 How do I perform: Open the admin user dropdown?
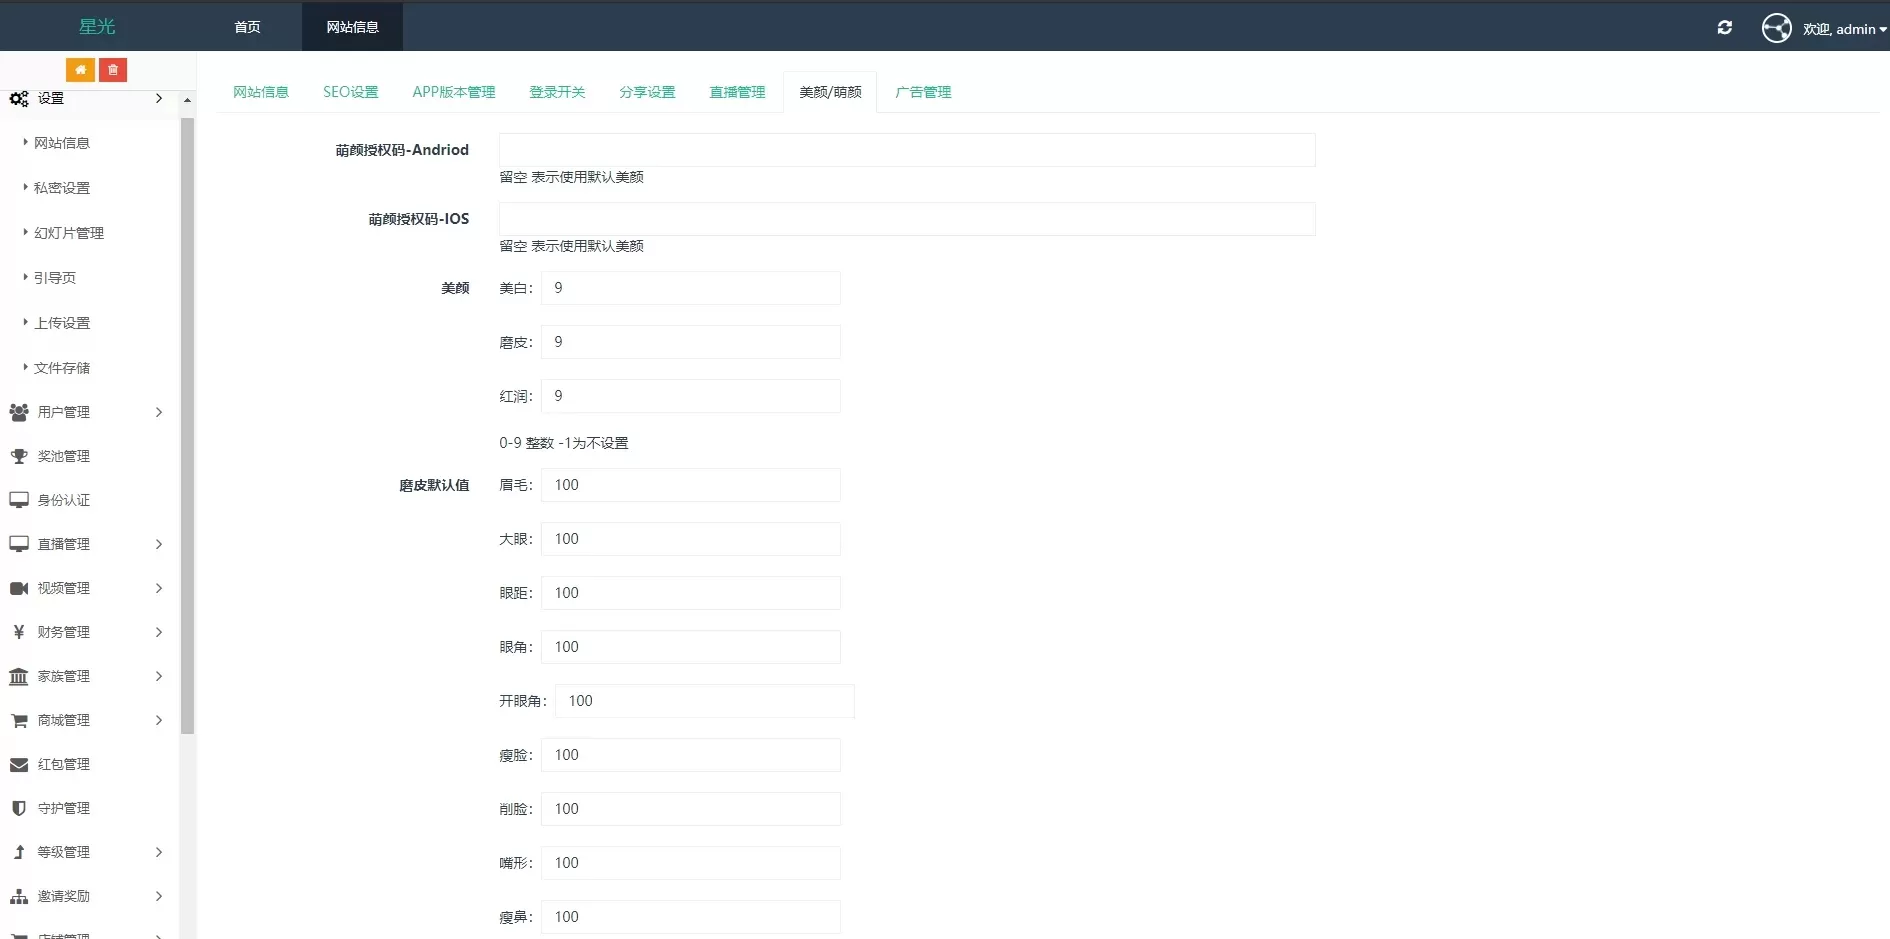click(x=1845, y=29)
